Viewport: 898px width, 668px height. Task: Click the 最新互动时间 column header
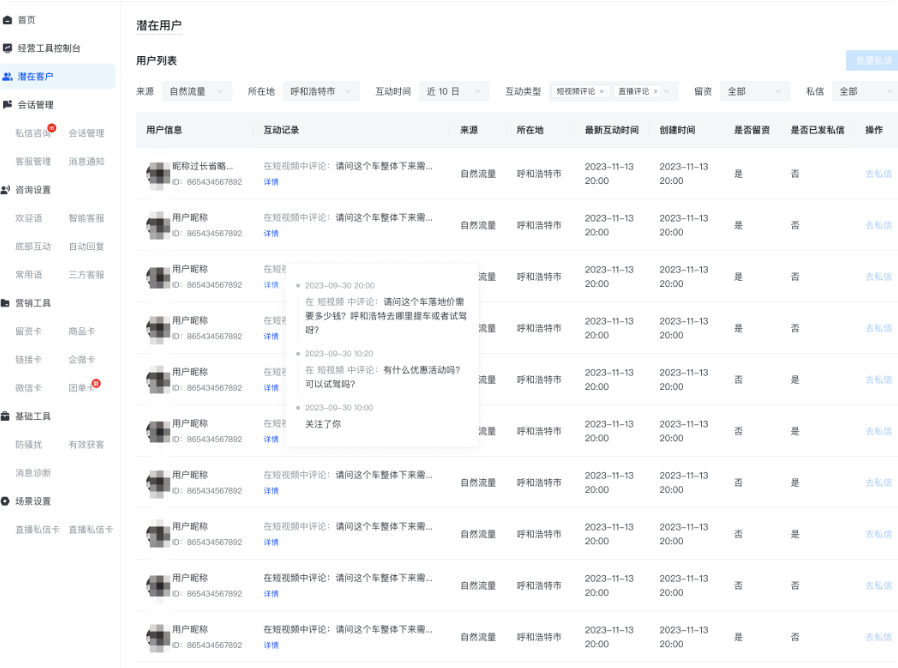tap(612, 130)
